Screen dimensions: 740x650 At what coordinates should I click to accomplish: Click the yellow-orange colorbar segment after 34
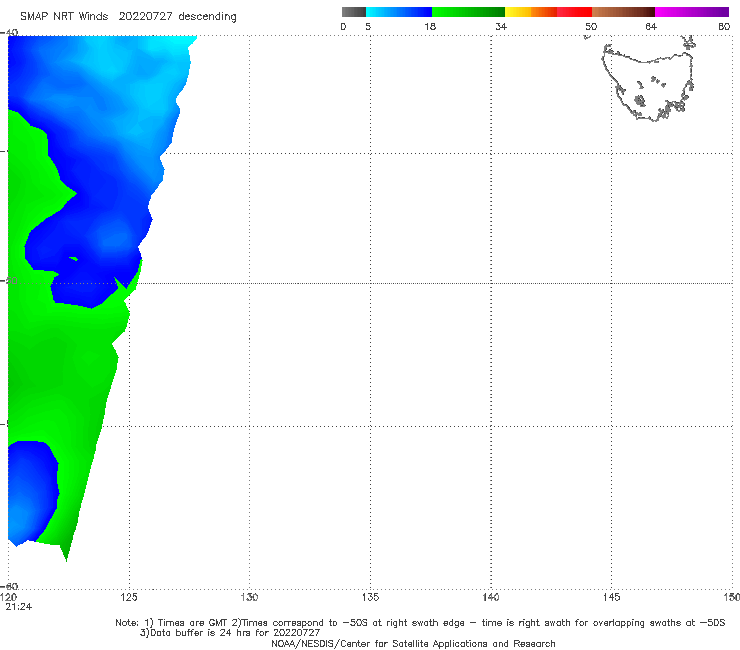click(x=531, y=12)
